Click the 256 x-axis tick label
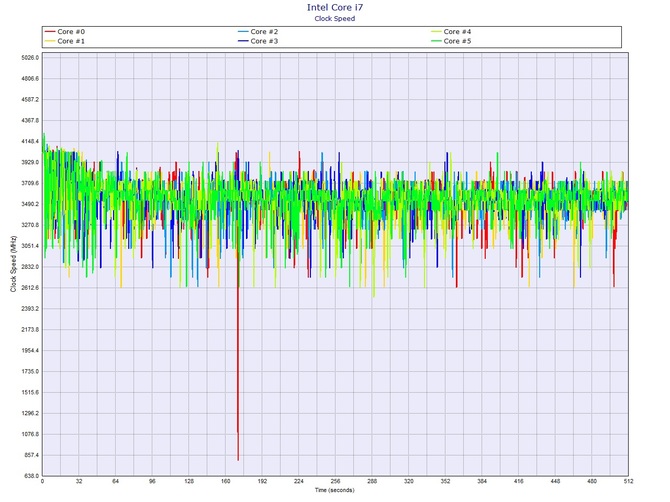Screen dimensions: 670x502 335,481
